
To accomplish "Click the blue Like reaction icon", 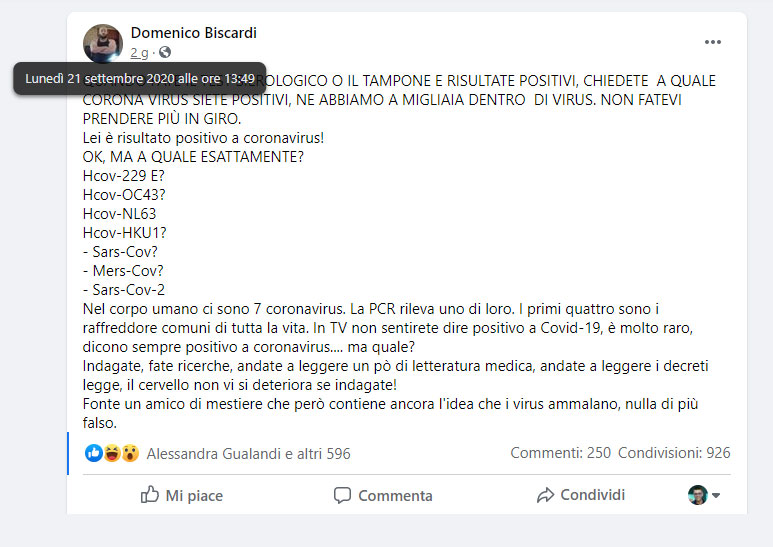I will [94, 453].
